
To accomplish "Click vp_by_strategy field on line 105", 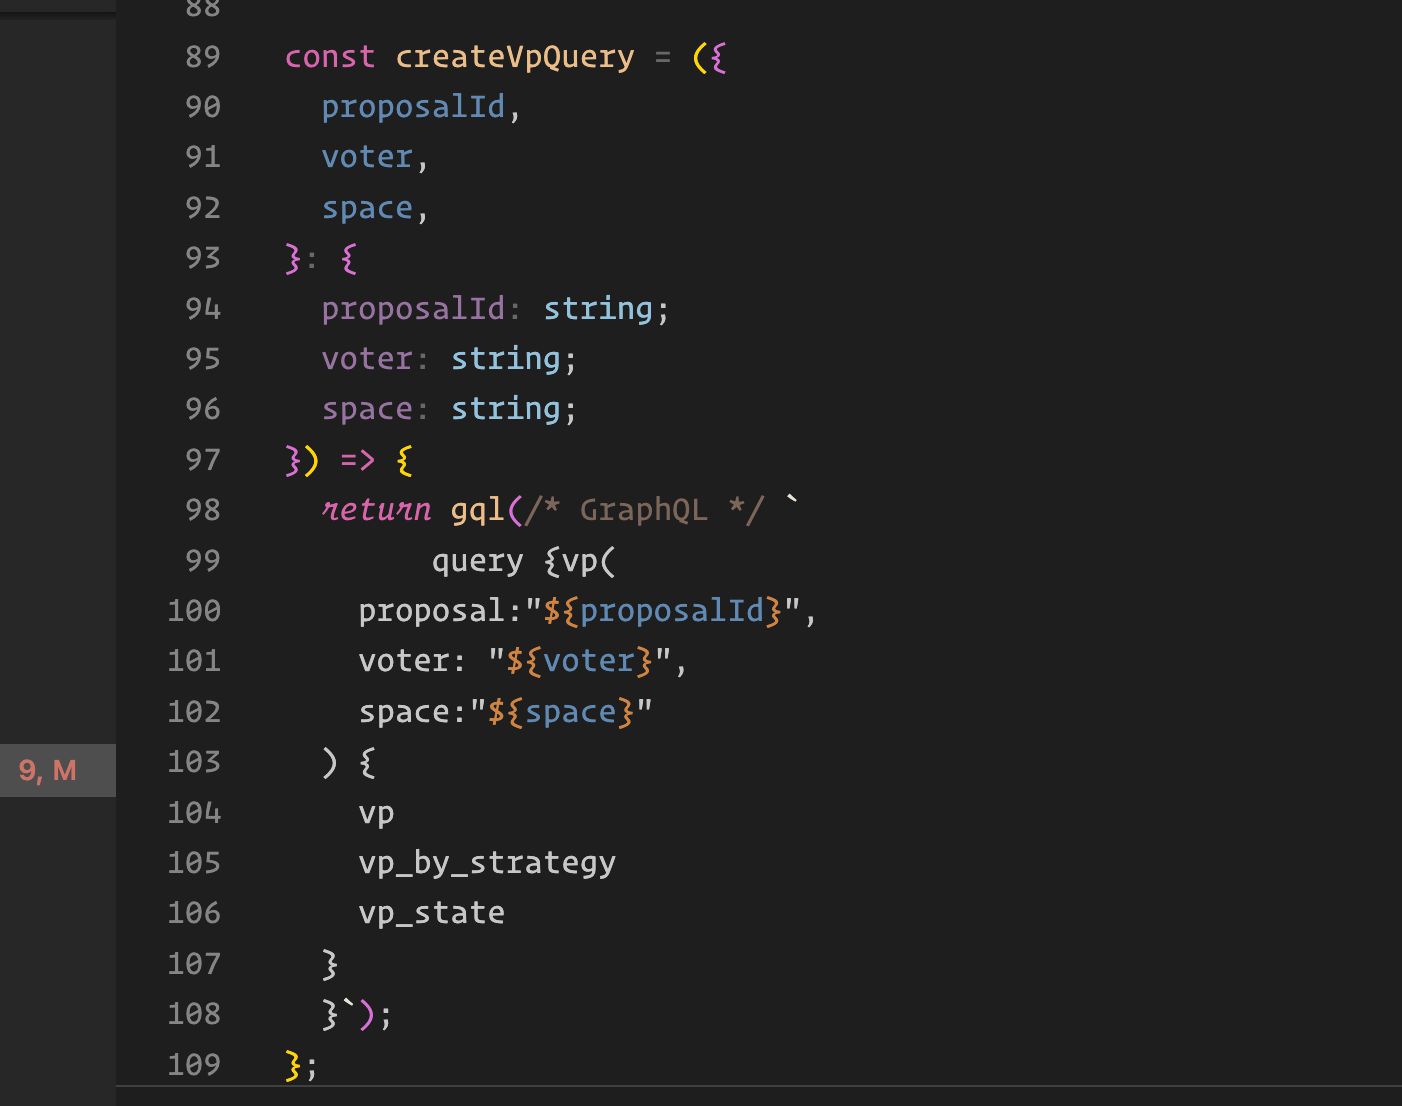I will click(x=487, y=863).
